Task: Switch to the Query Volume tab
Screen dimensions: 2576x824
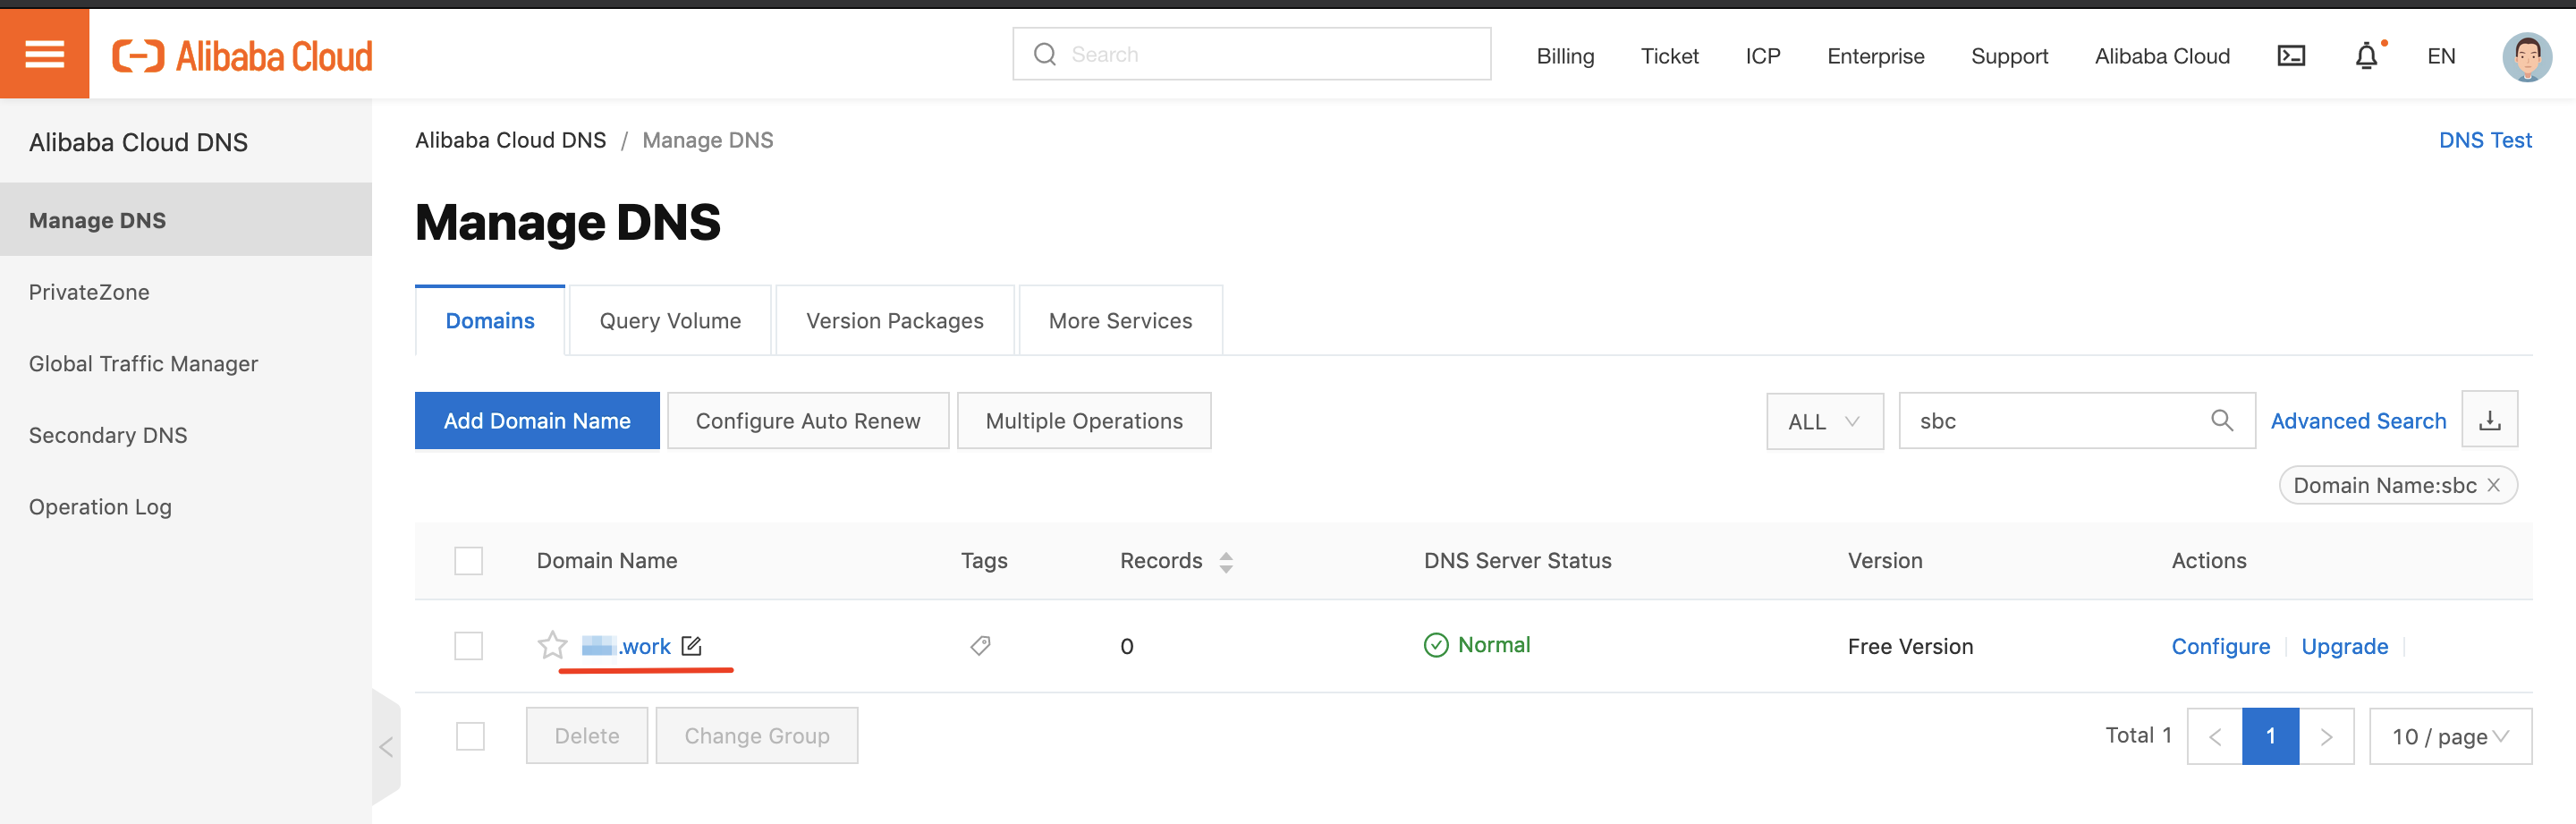Action: click(x=670, y=321)
